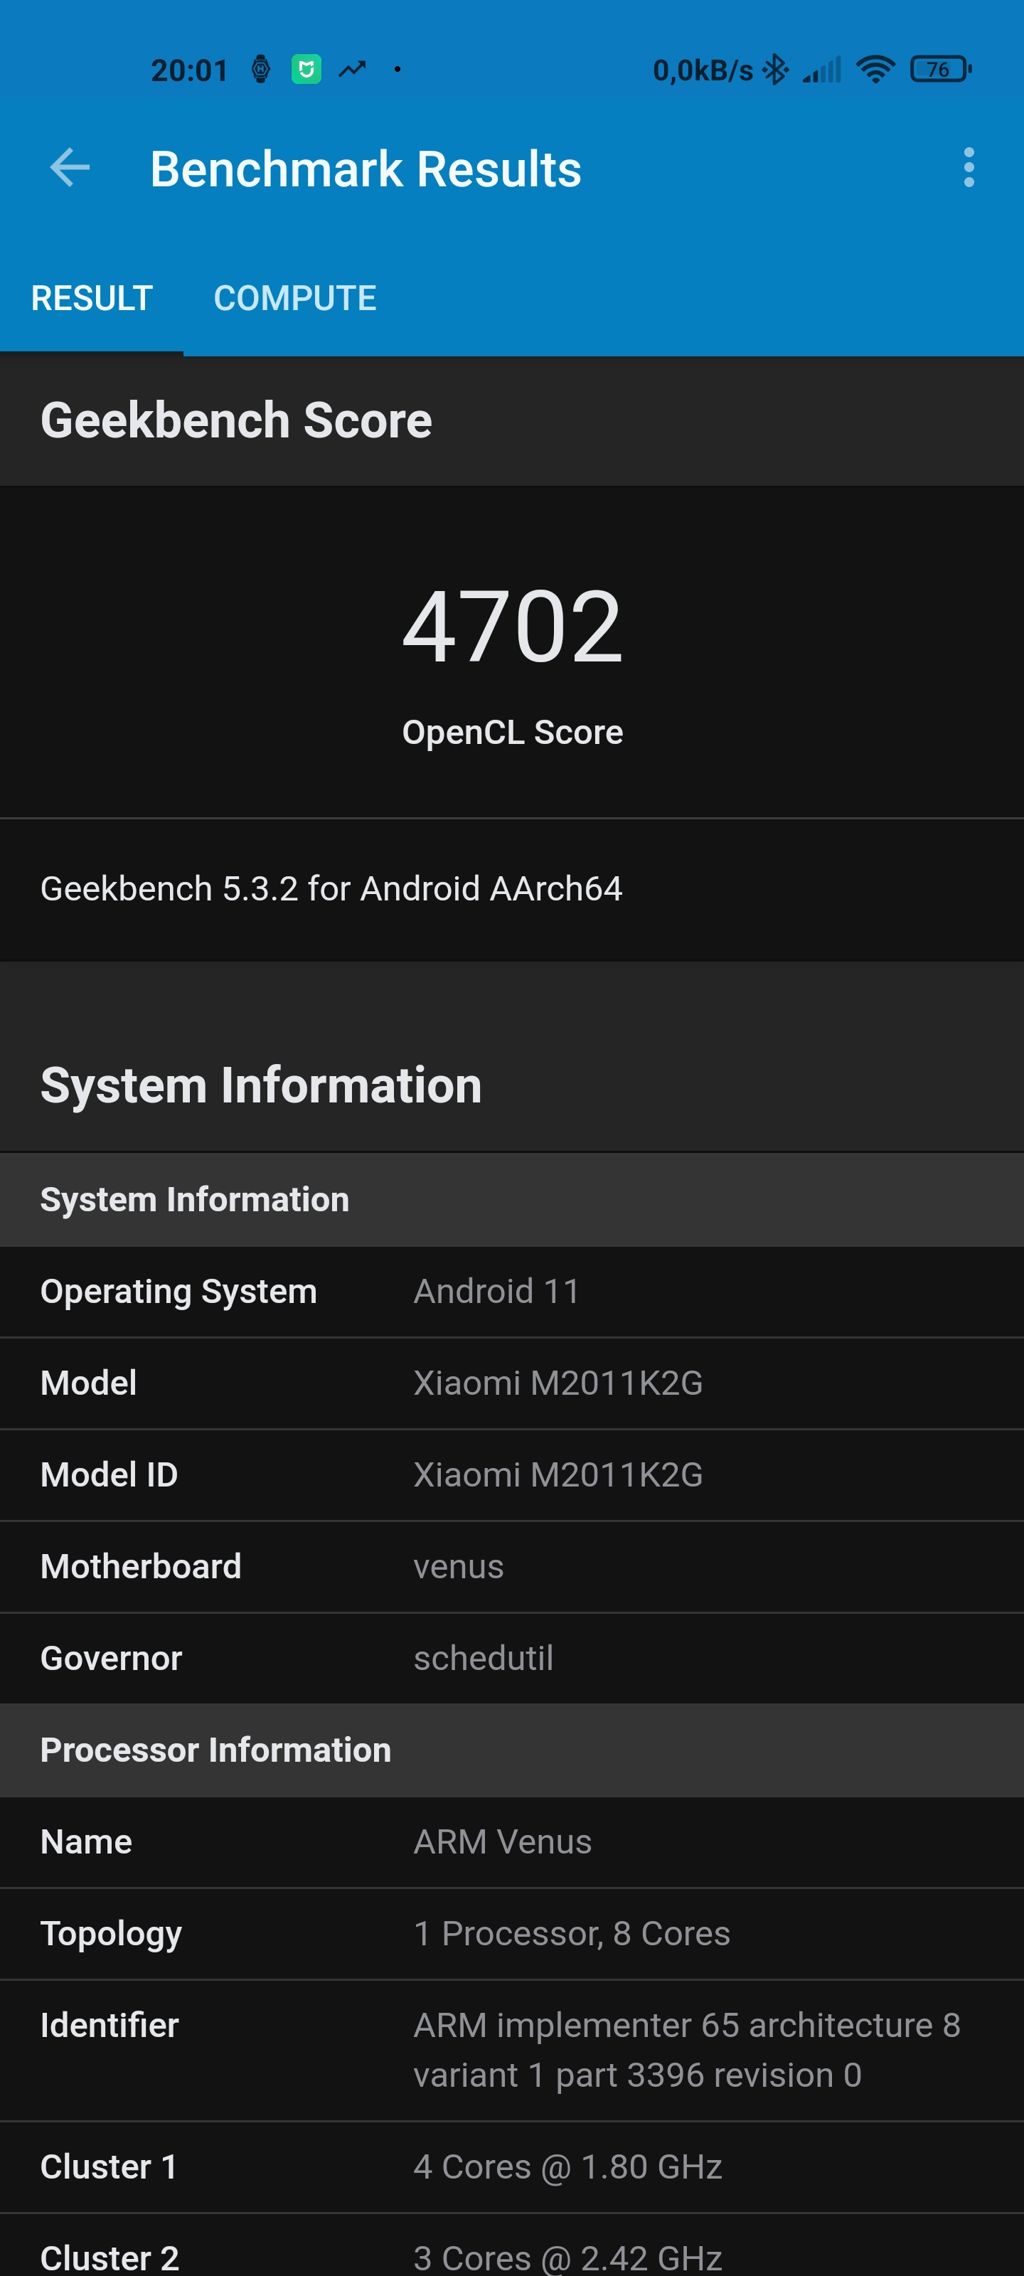
Task: Tap the cellular signal bars icon
Action: coord(822,70)
